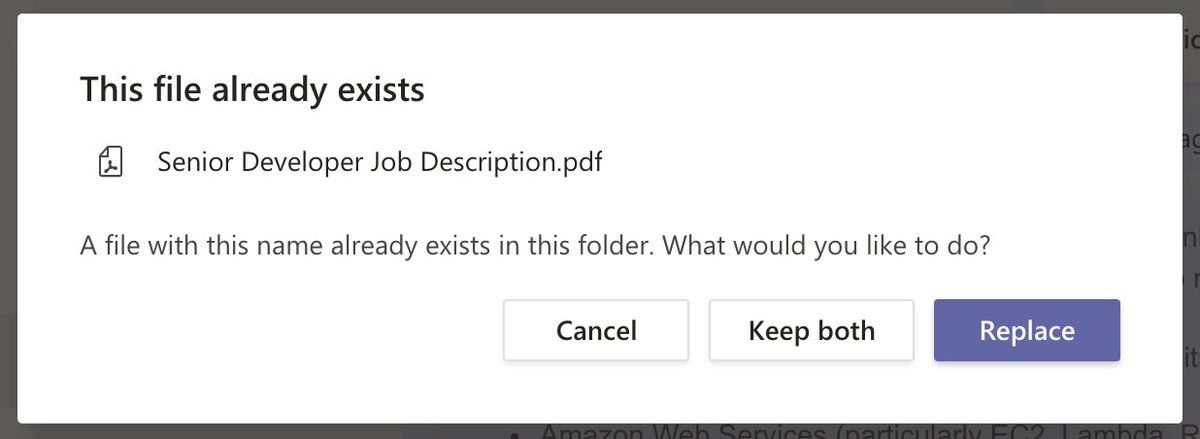Choose Keep both to save a copy
Viewport: 1200px width, 439px height.
coord(812,330)
